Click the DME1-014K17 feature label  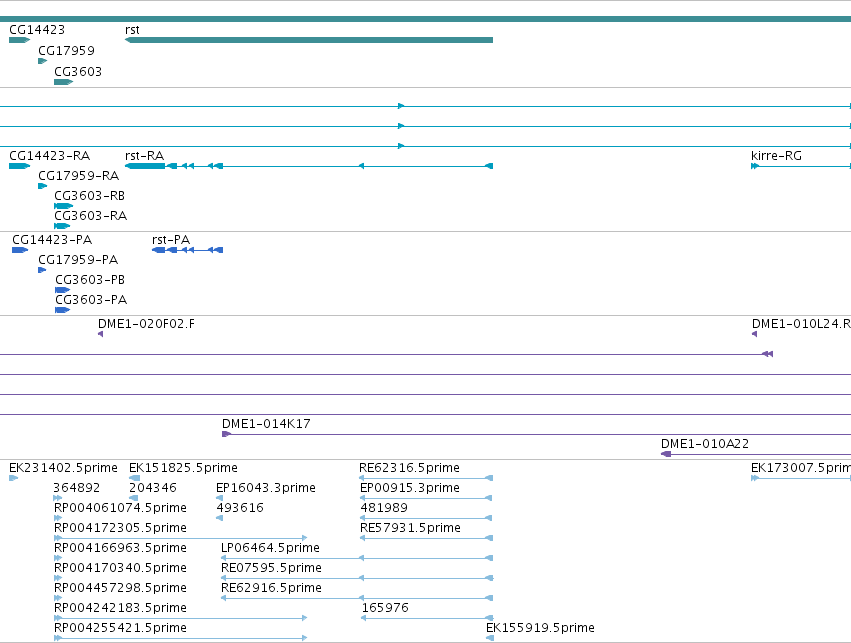(x=266, y=424)
